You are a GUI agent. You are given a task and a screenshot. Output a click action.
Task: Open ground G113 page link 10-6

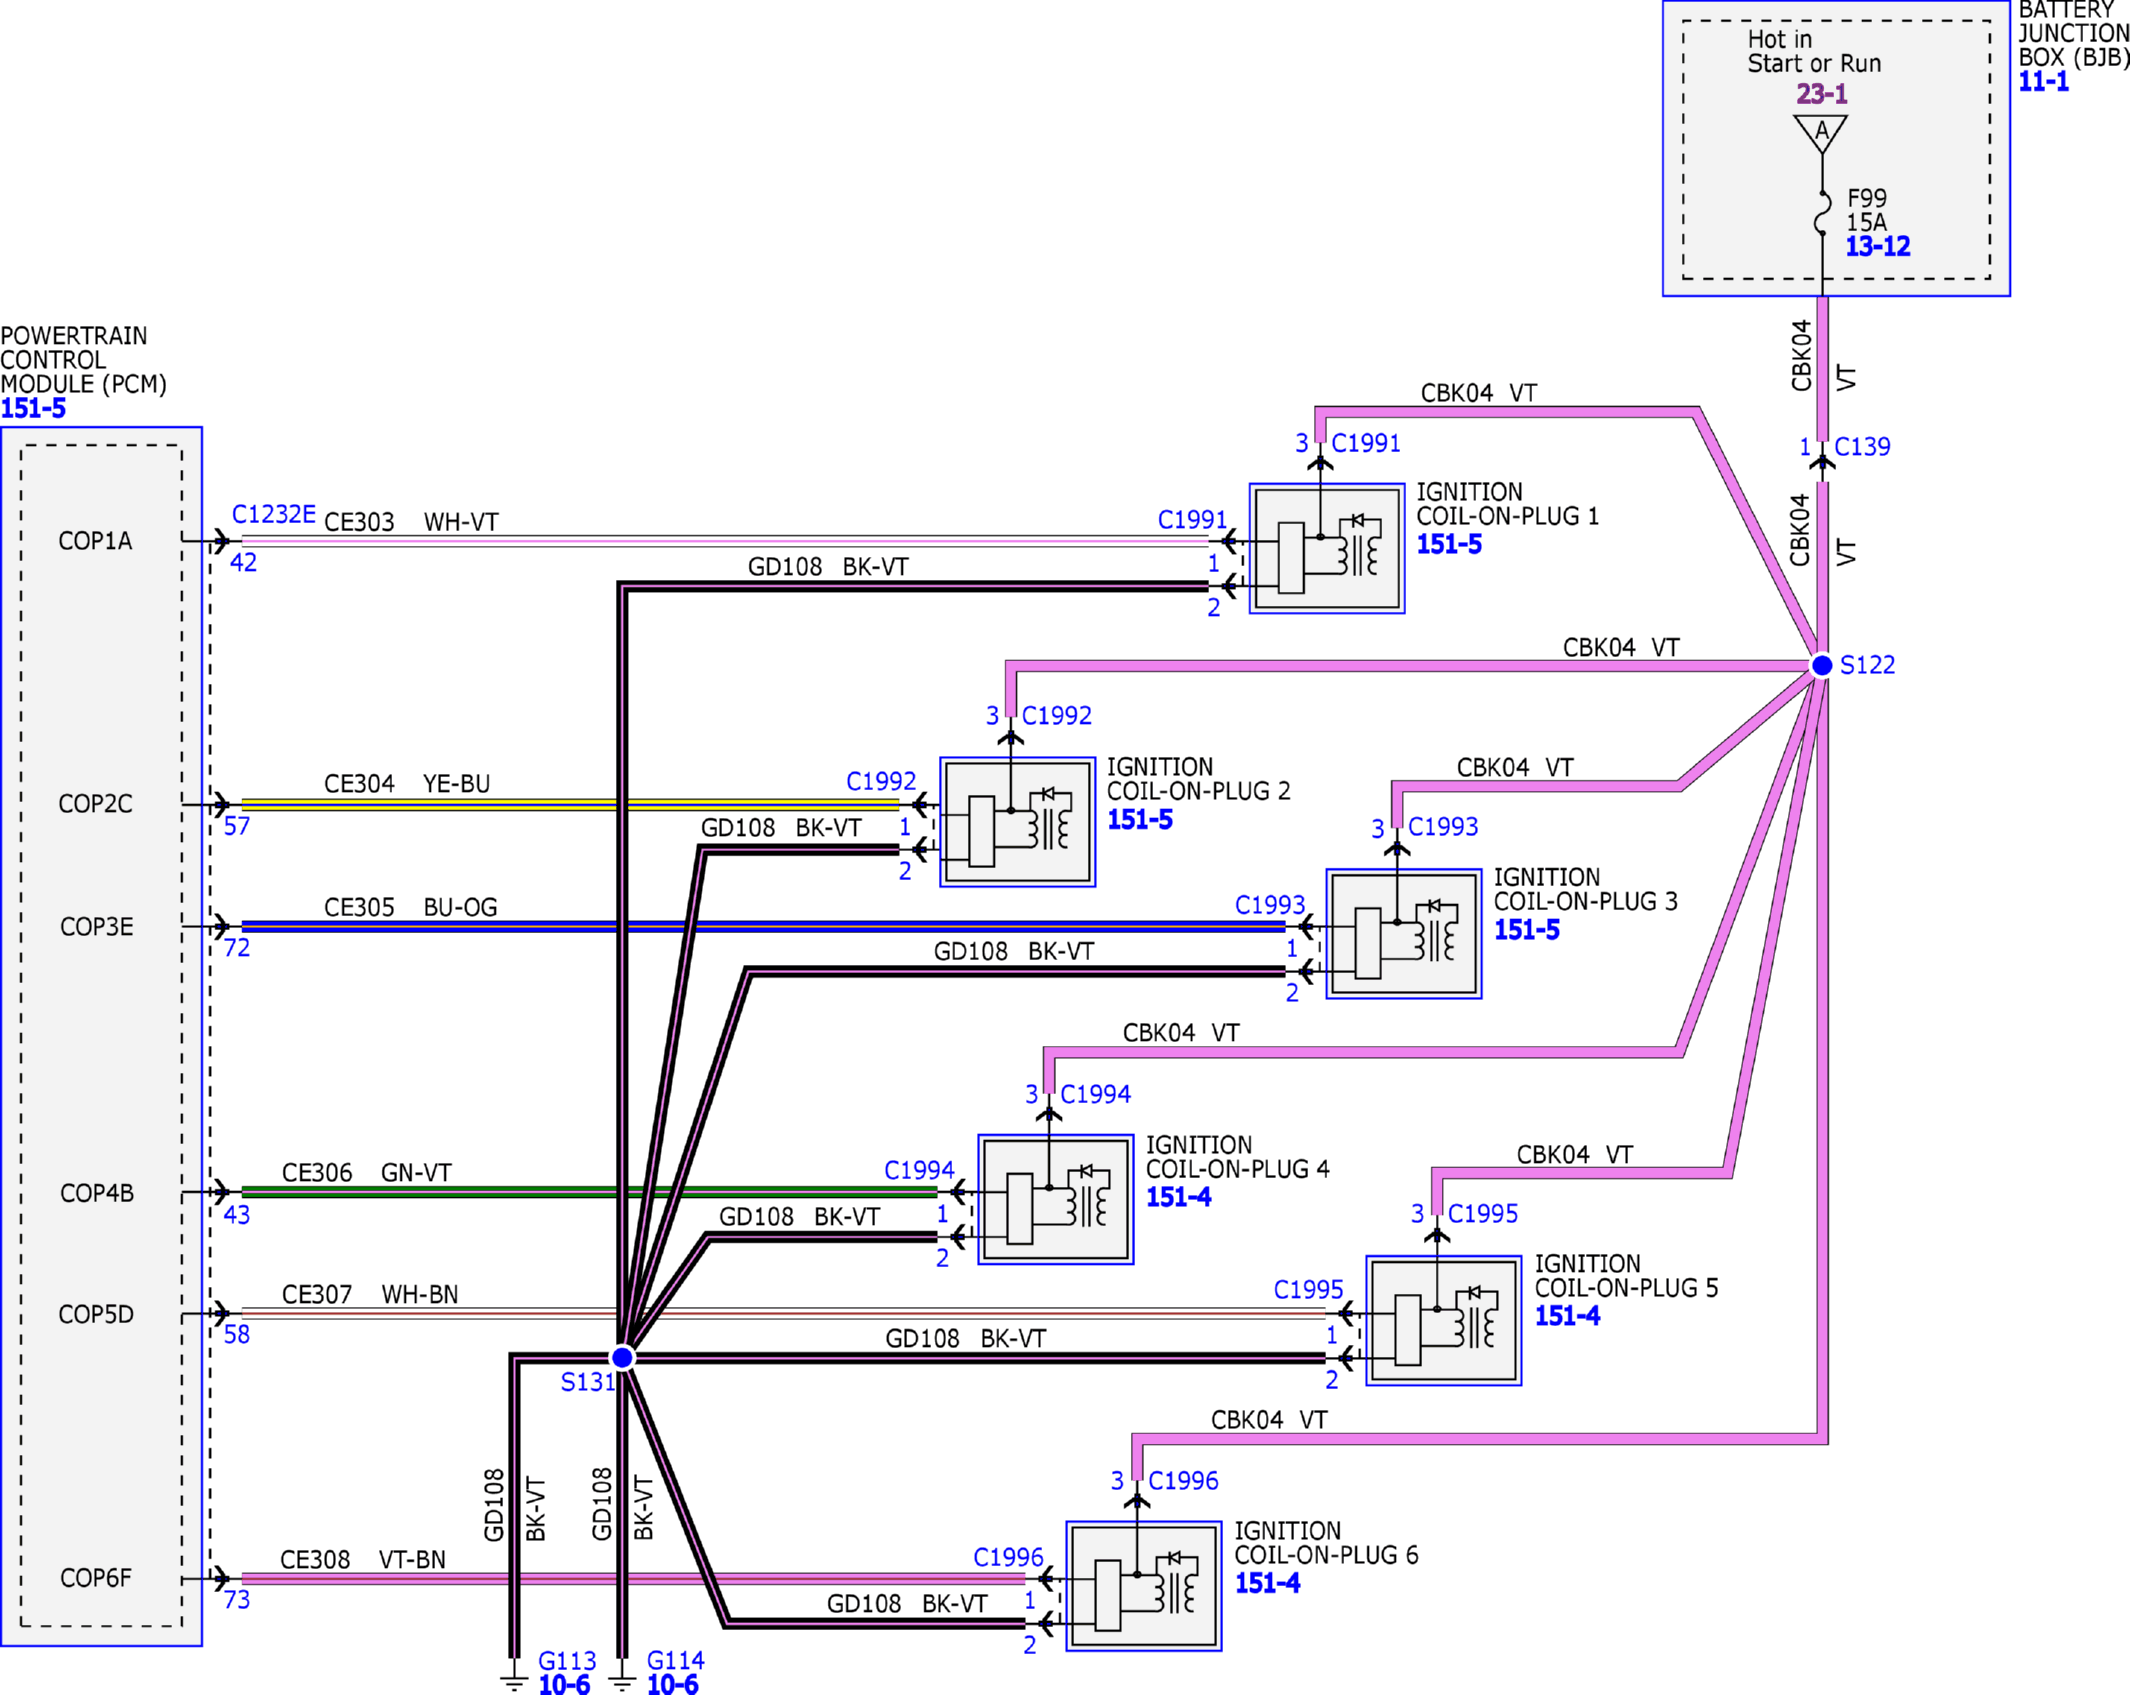[x=565, y=1685]
